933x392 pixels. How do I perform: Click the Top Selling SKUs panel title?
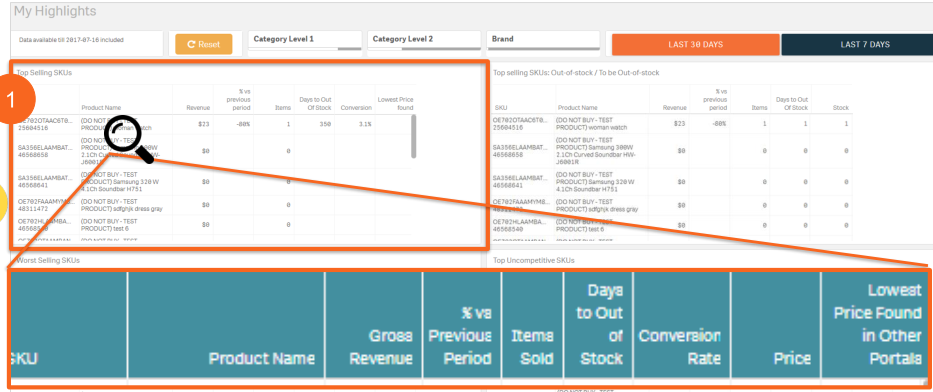[x=44, y=73]
